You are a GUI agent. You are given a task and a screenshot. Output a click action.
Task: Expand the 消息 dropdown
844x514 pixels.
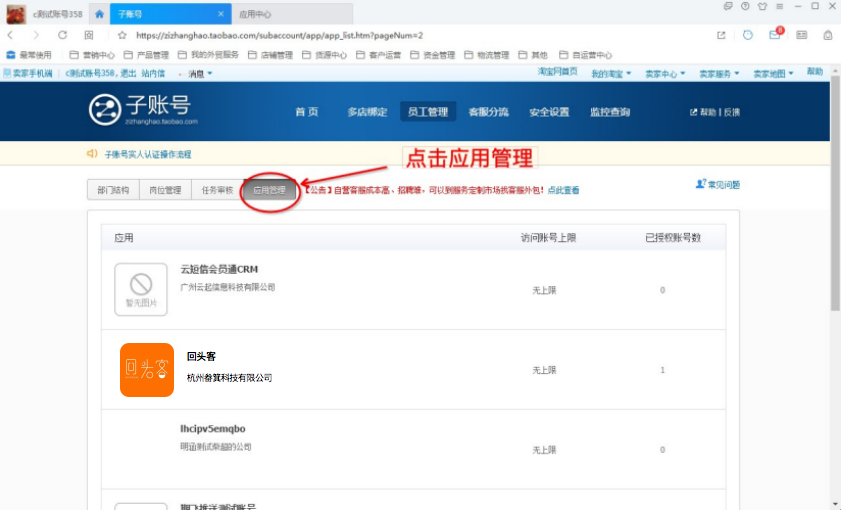click(200, 73)
